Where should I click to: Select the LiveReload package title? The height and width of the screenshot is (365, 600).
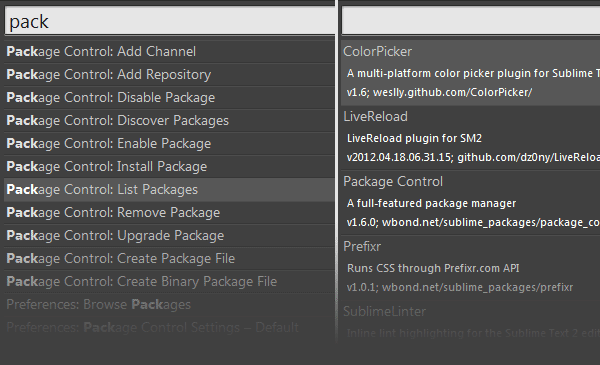pyautogui.click(x=375, y=116)
